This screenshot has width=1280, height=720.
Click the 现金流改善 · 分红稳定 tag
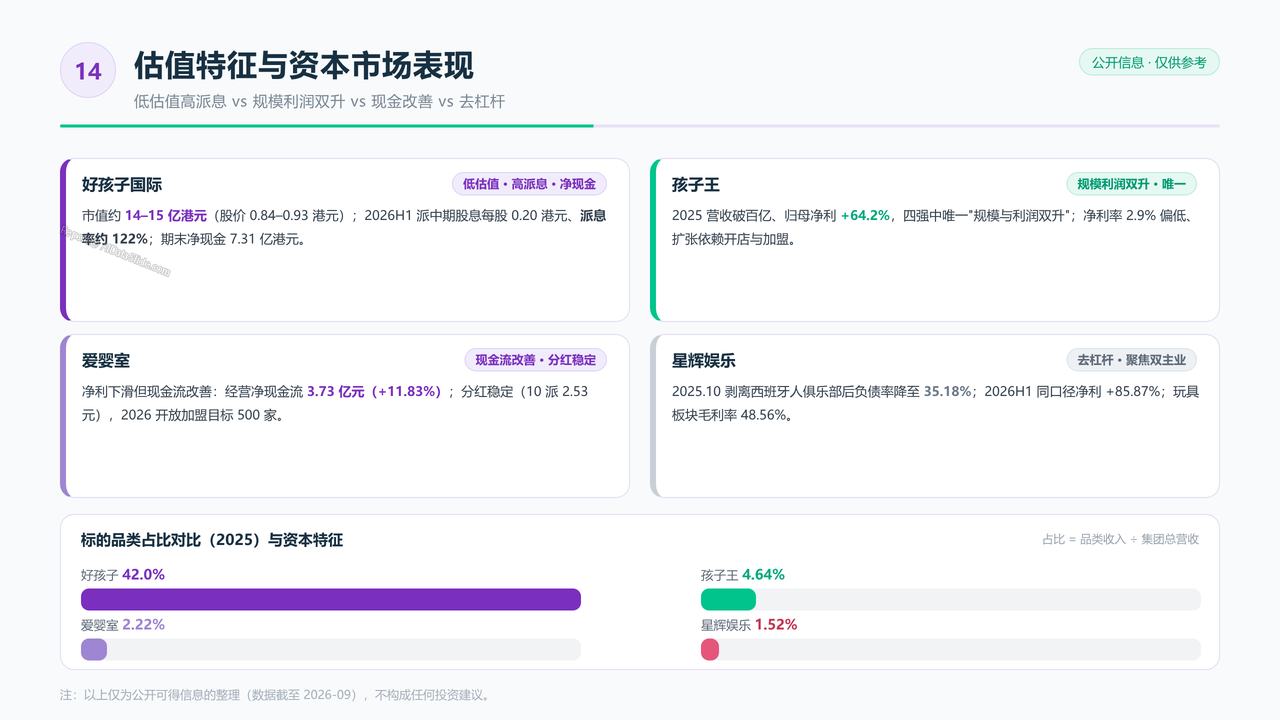coord(535,360)
